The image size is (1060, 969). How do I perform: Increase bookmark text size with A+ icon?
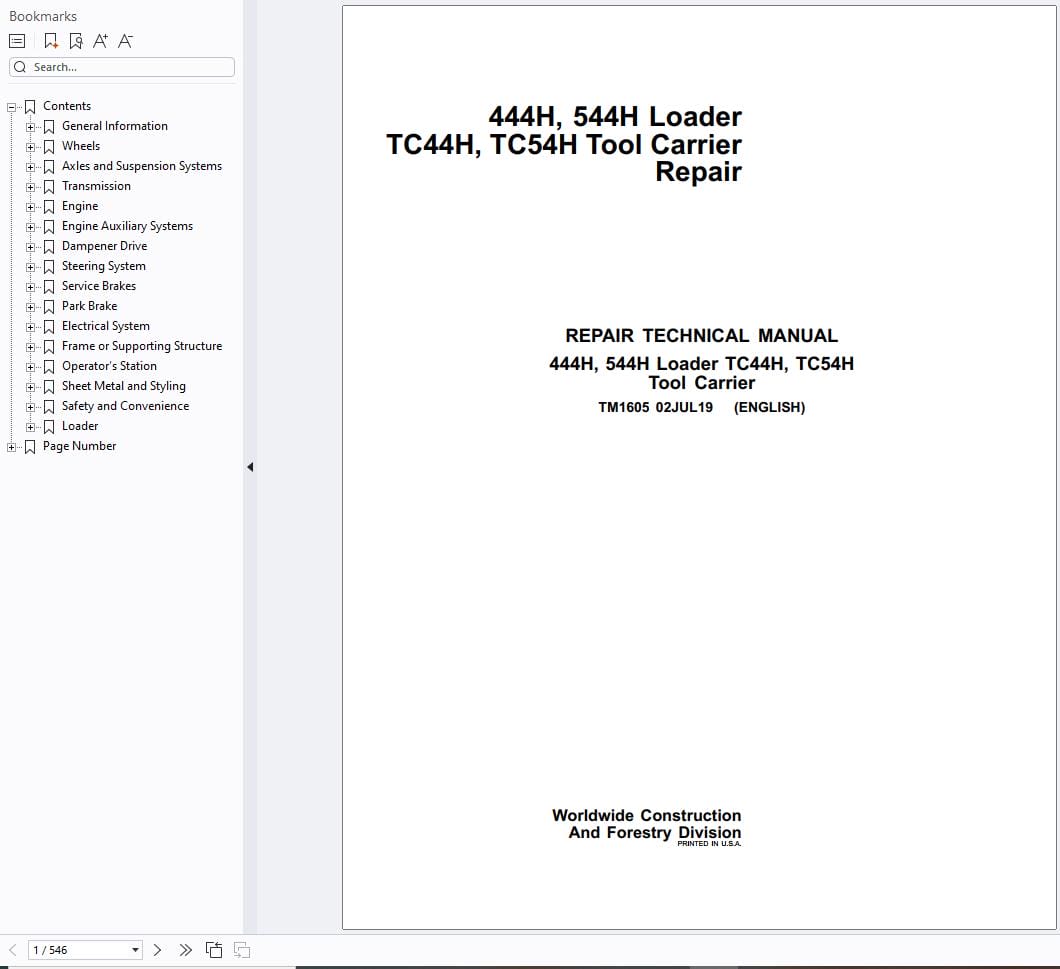click(x=100, y=41)
